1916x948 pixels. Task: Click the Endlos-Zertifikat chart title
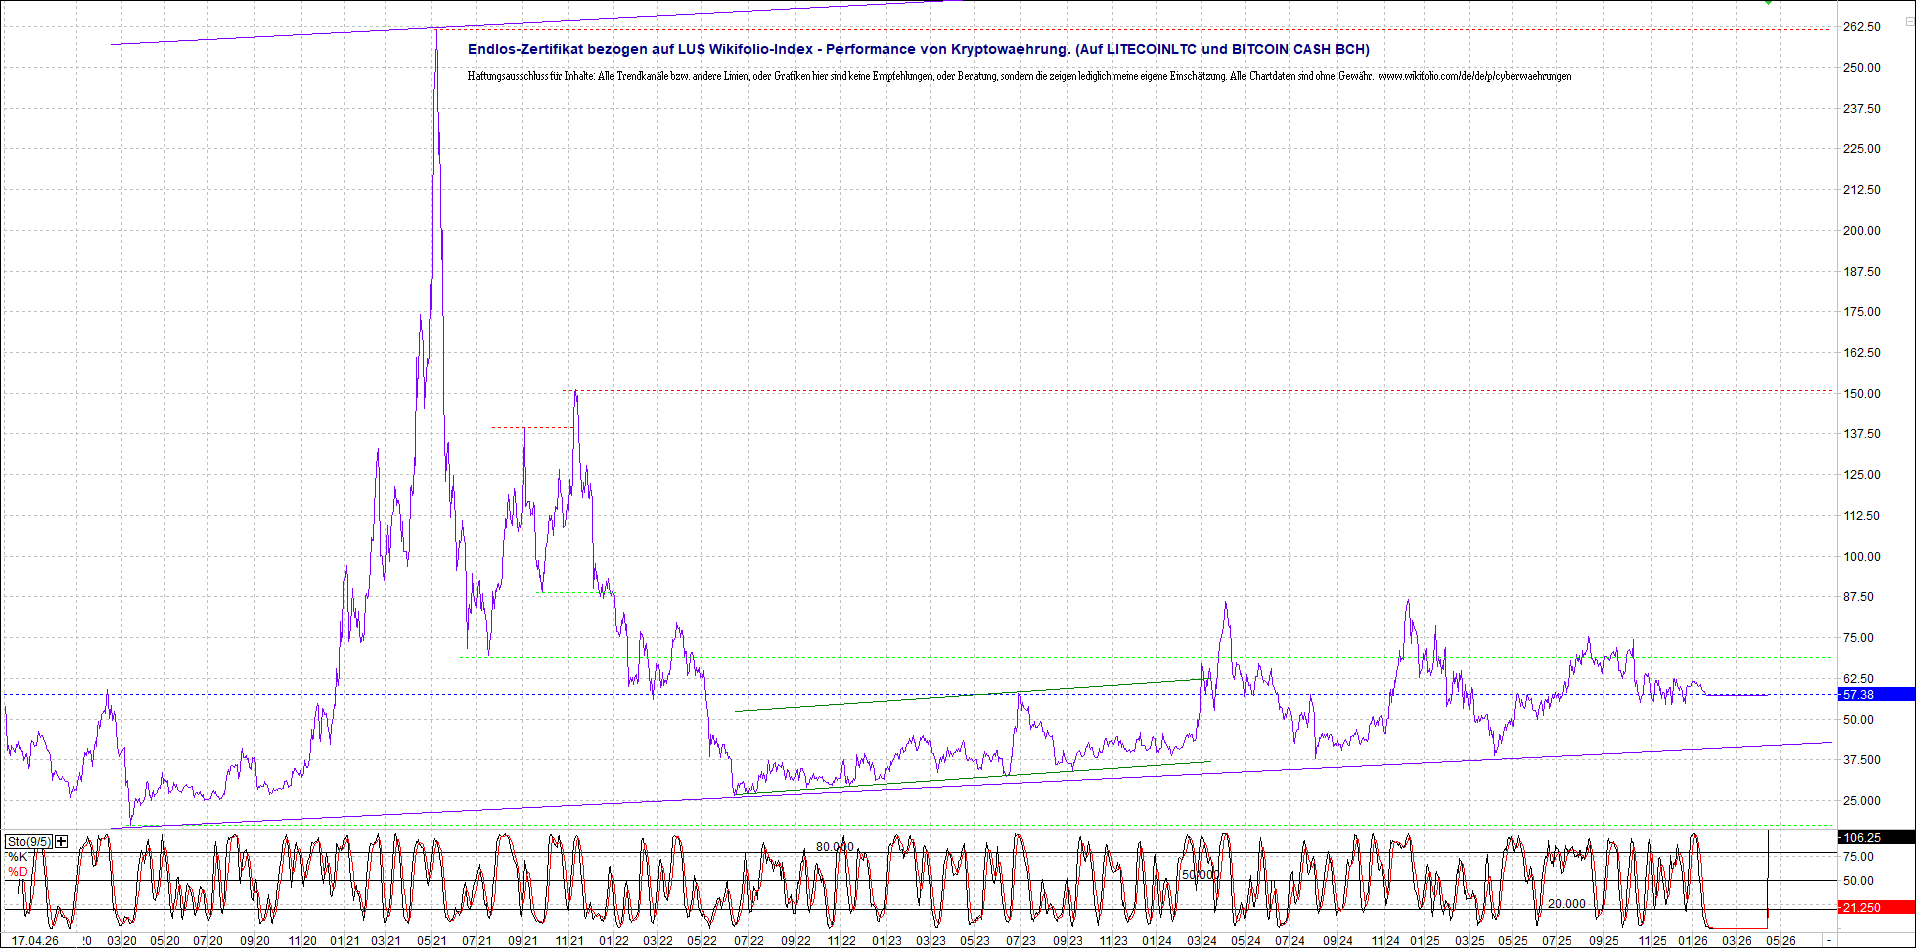coord(918,49)
